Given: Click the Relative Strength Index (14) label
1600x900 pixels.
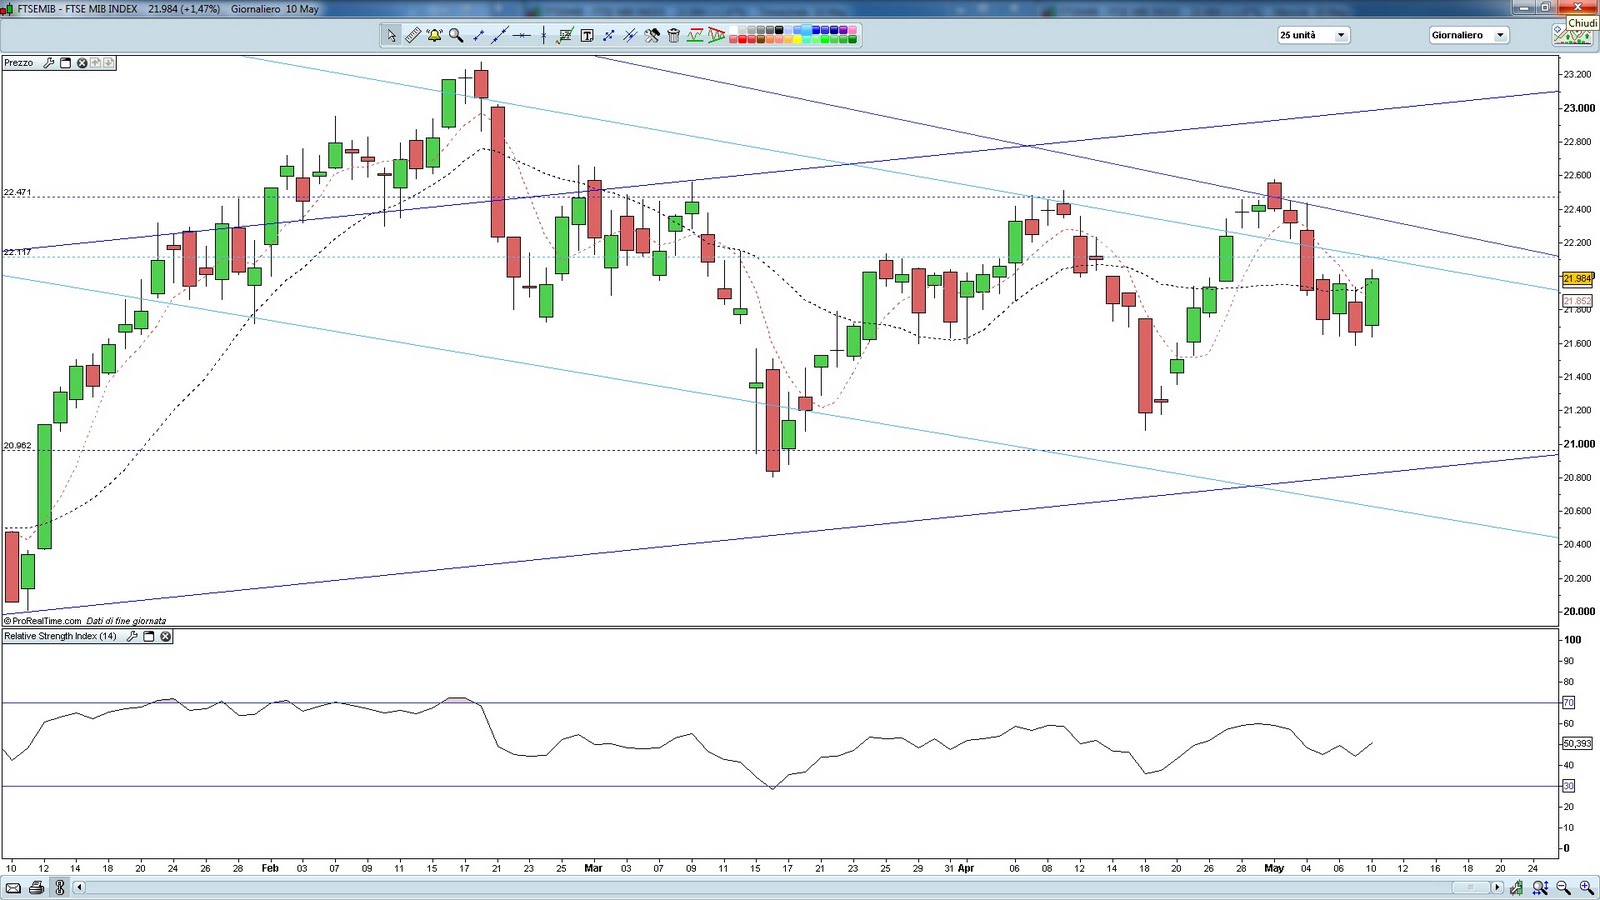Looking at the screenshot, I should 60,636.
